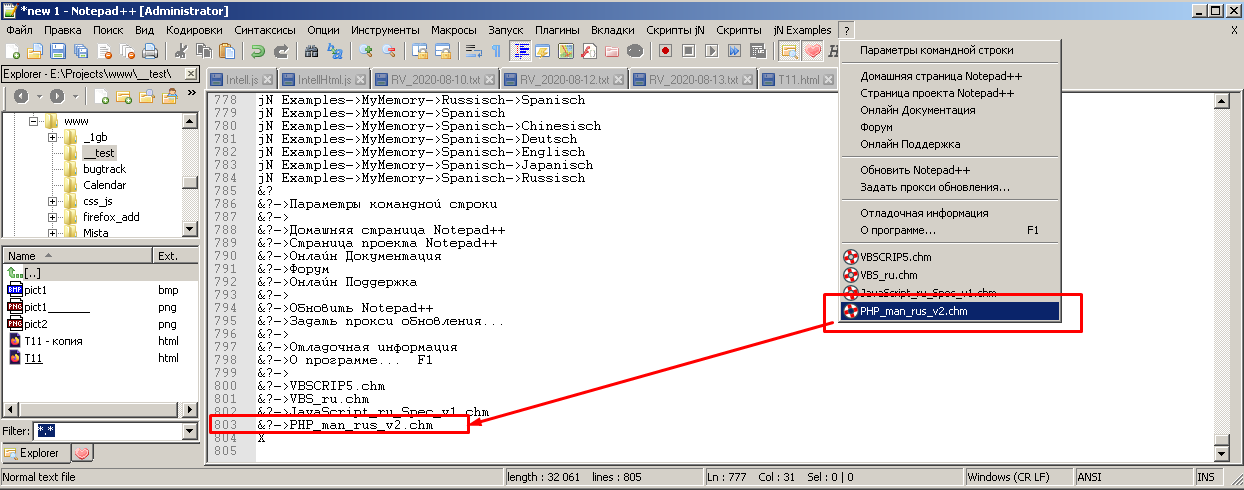Click Explorer panel back navigation icon
This screenshot has width=1244, height=490.
click(x=21, y=96)
